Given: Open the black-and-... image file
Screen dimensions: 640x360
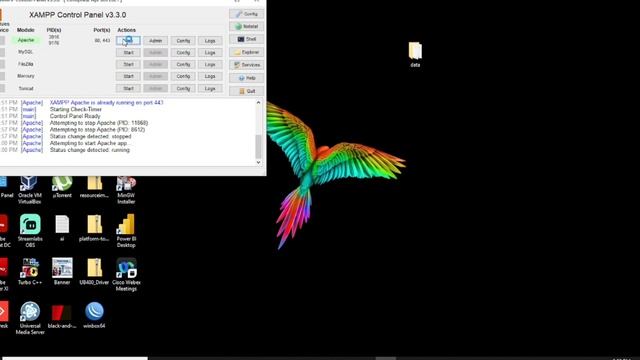Looking at the screenshot, I should tap(62, 316).
